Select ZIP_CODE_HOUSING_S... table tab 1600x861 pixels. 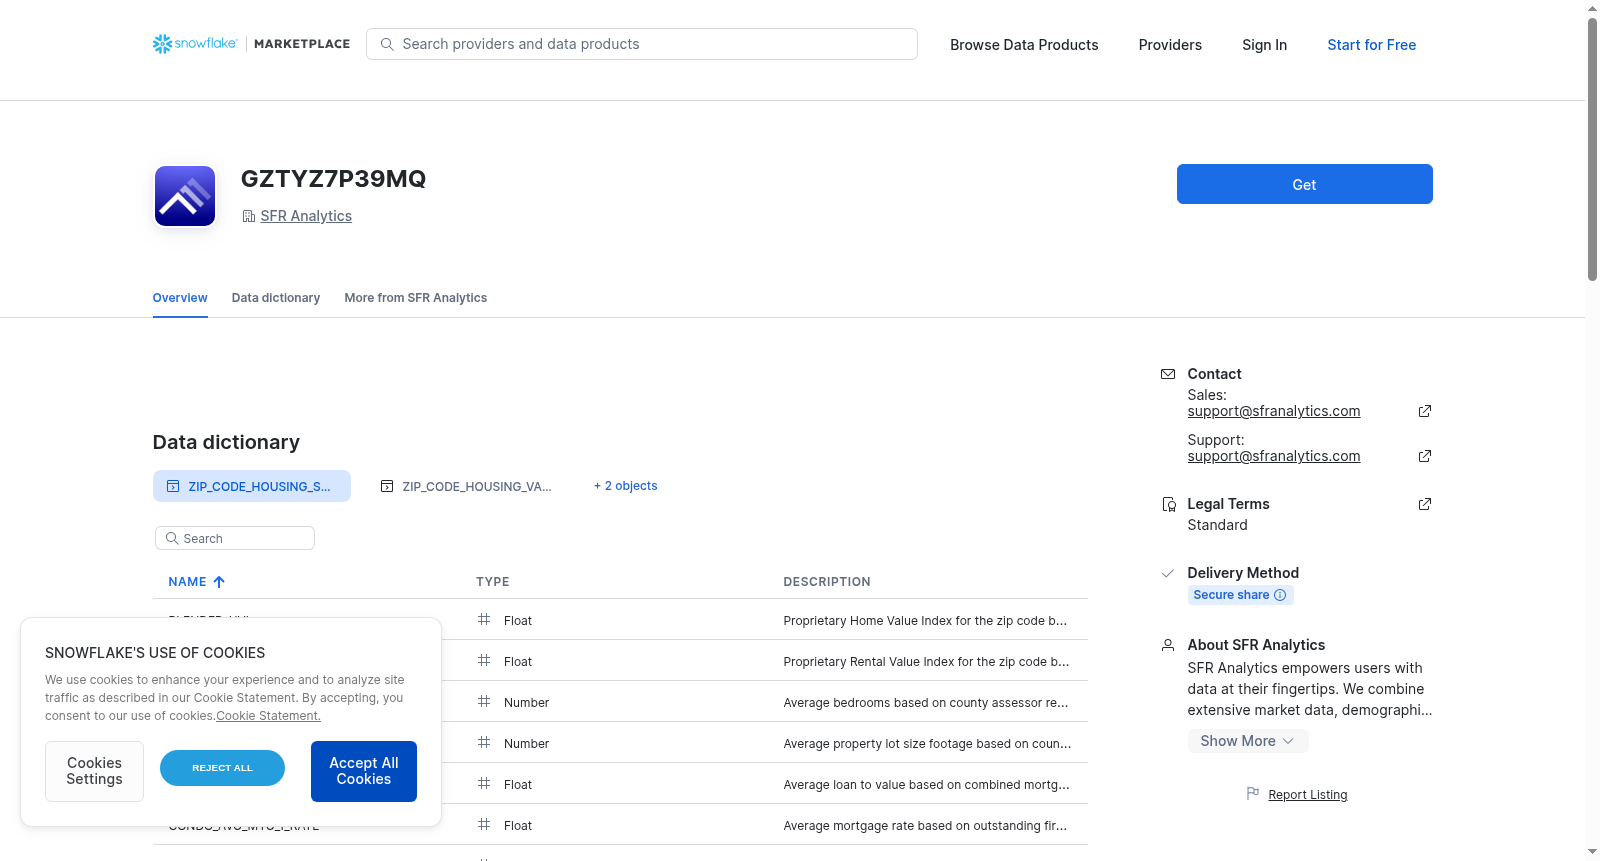(252, 486)
